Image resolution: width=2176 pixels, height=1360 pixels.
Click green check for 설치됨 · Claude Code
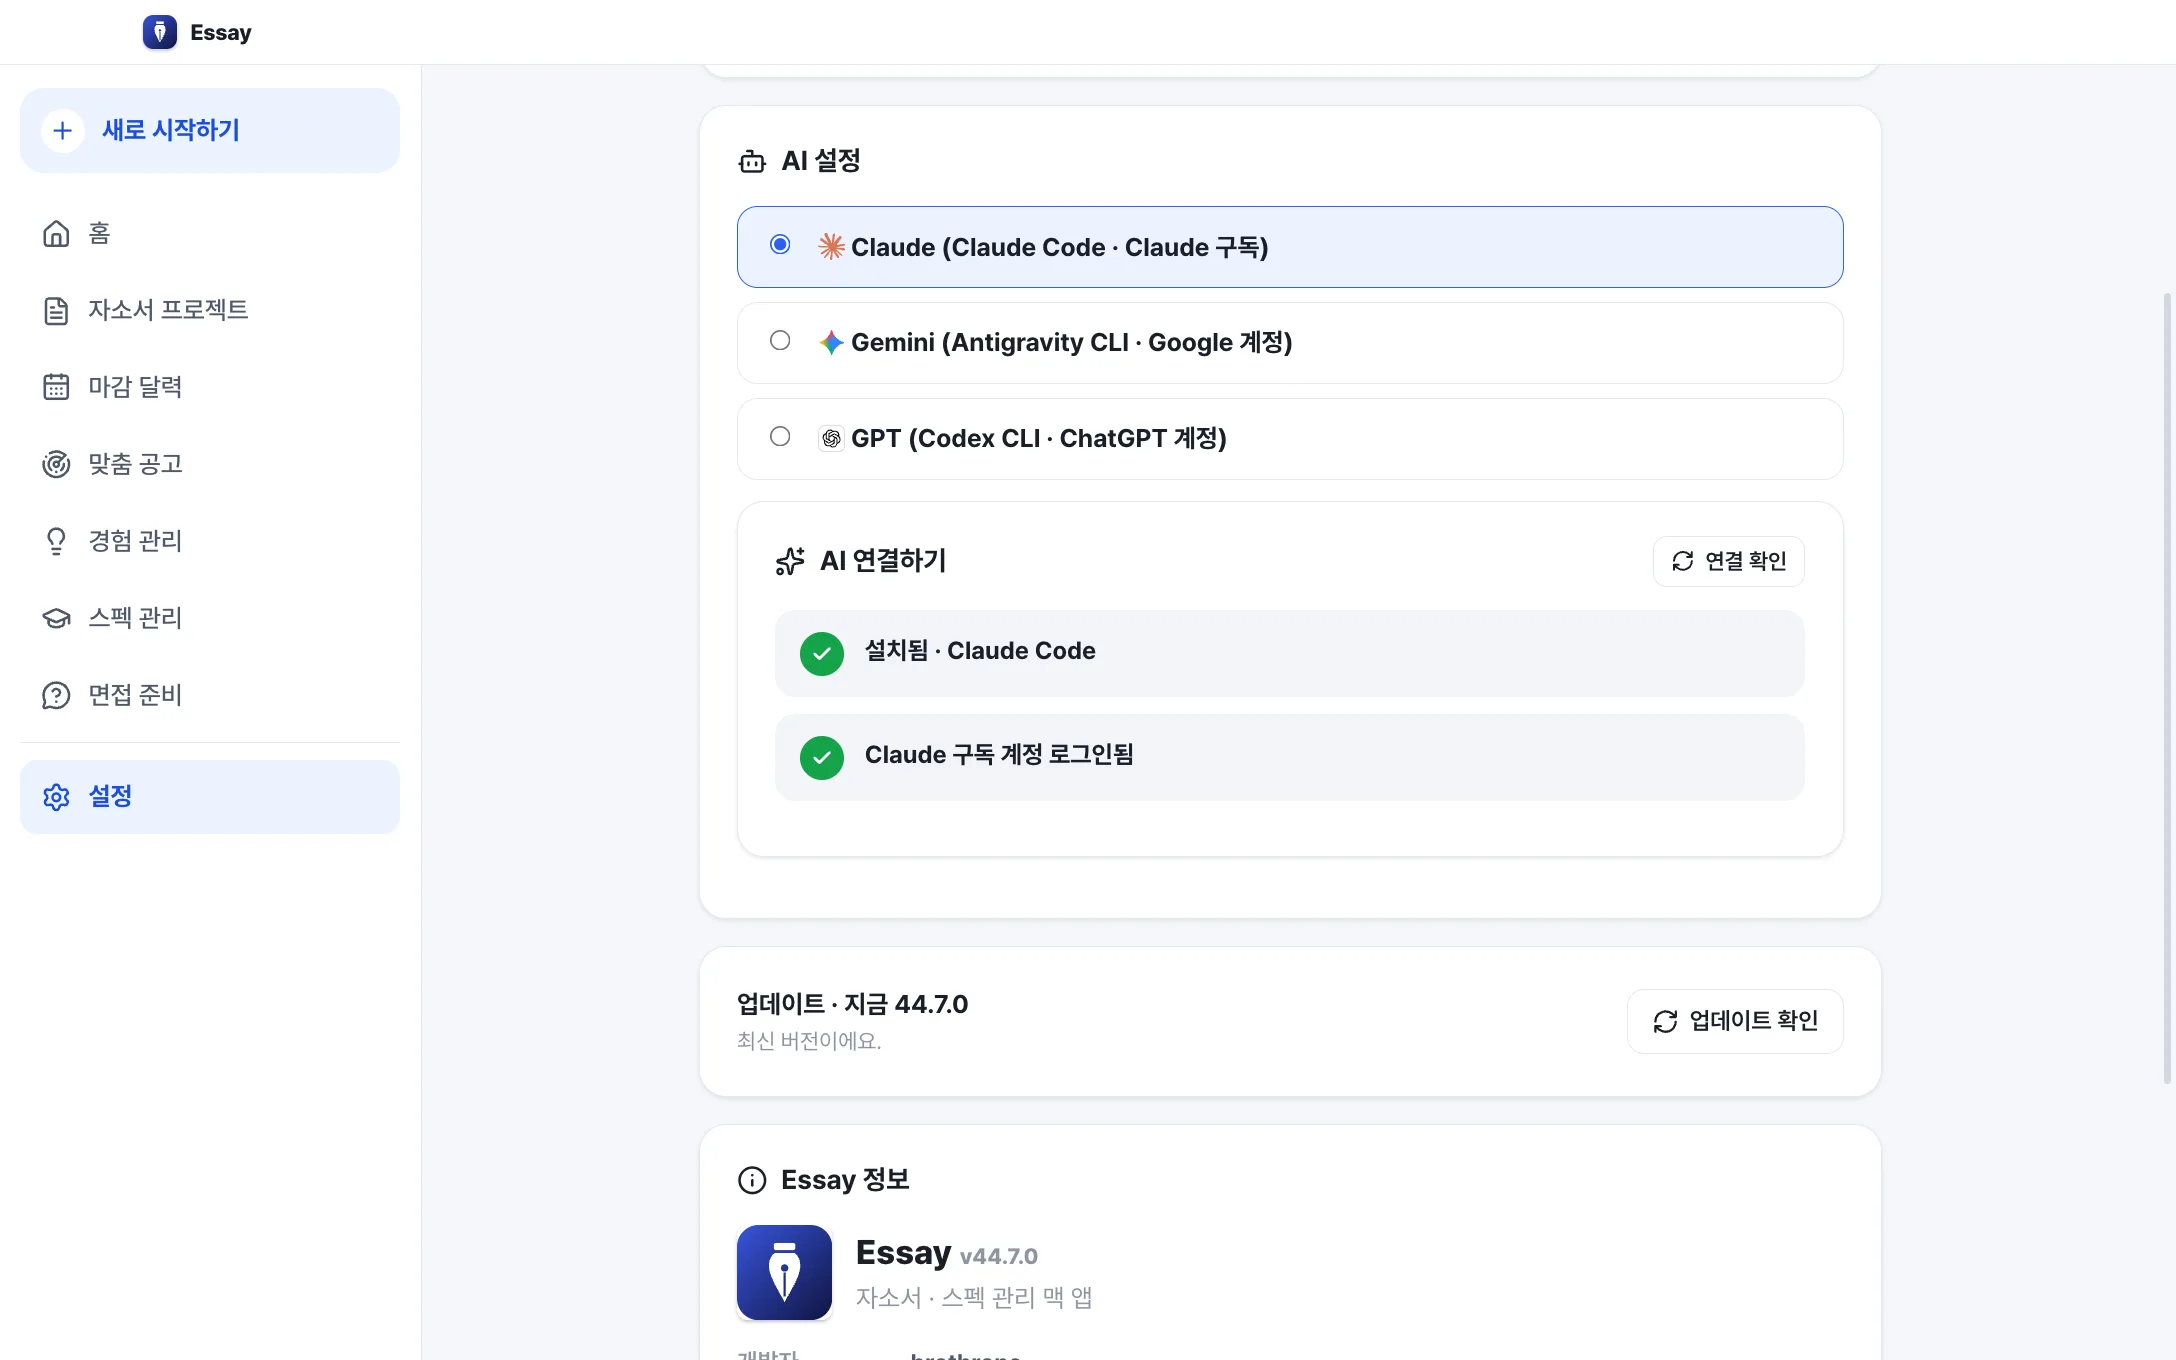[x=822, y=654]
